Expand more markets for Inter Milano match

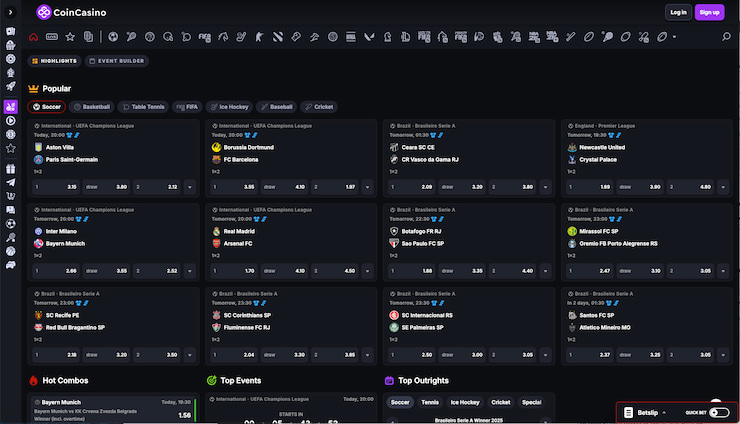point(190,271)
